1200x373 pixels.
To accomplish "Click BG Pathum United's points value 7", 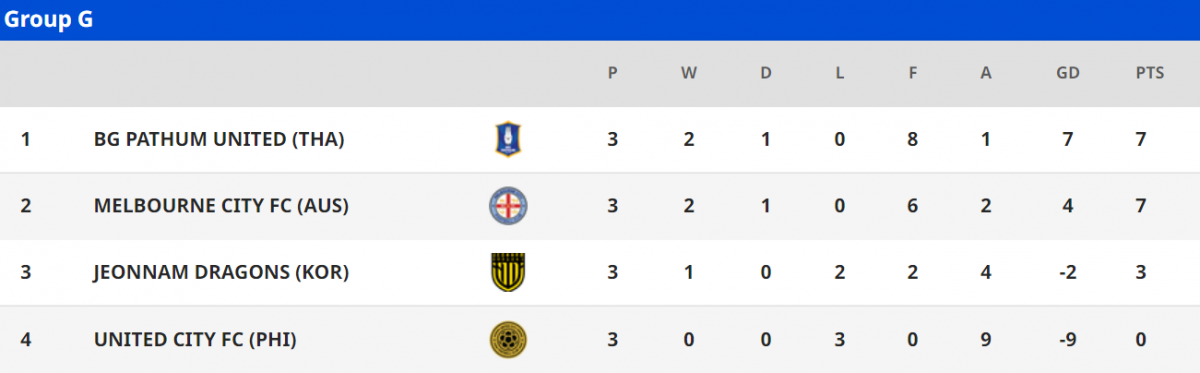I will (x=1141, y=140).
